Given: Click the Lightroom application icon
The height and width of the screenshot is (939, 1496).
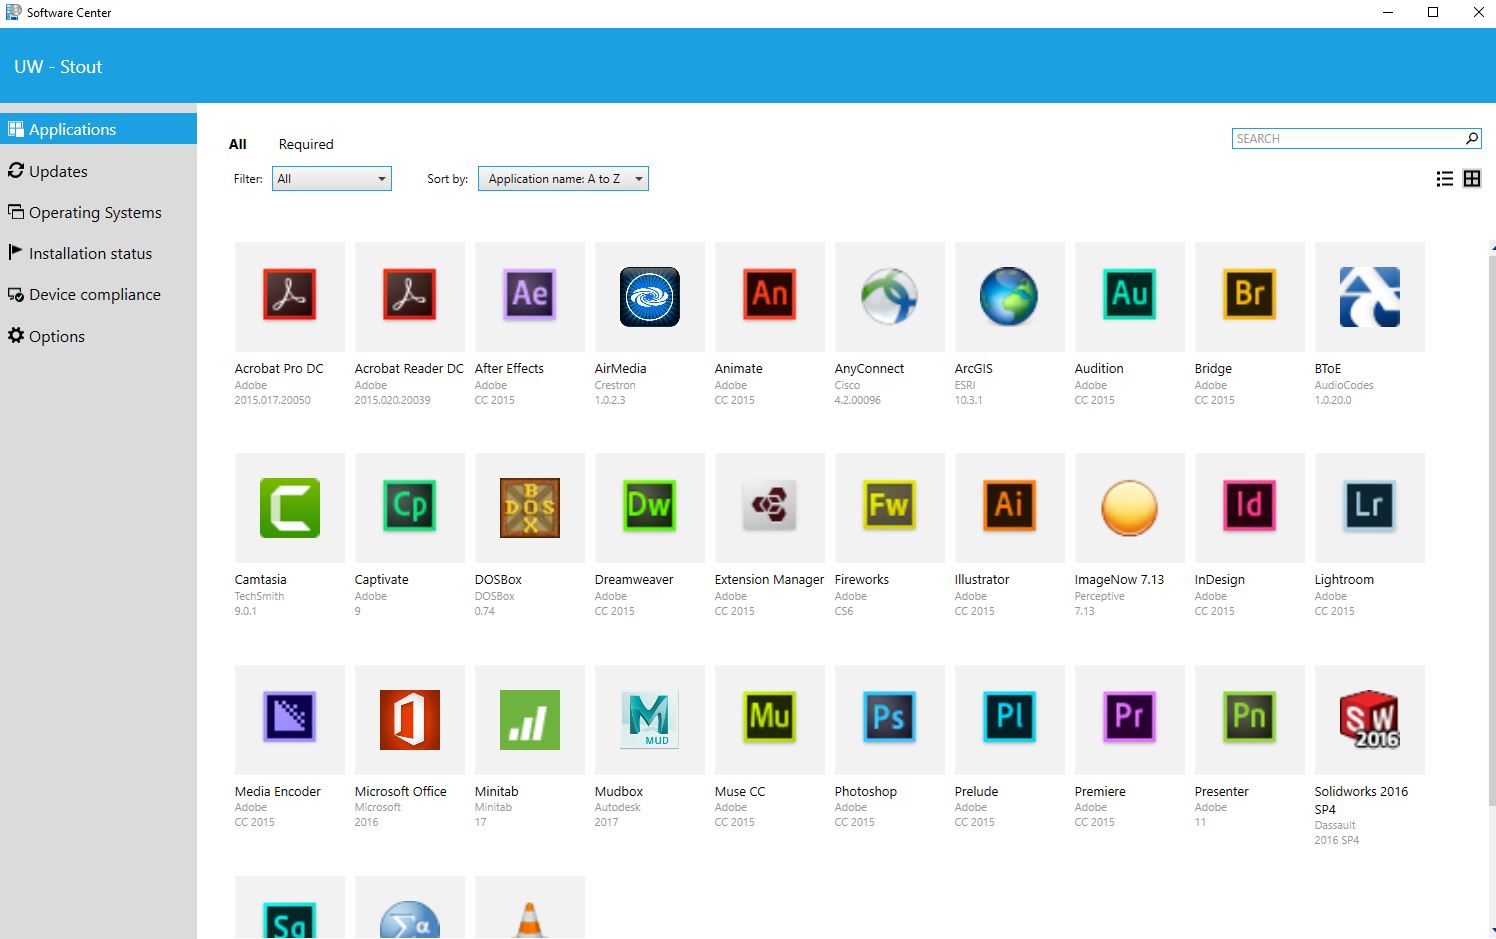Looking at the screenshot, I should pyautogui.click(x=1370, y=508).
